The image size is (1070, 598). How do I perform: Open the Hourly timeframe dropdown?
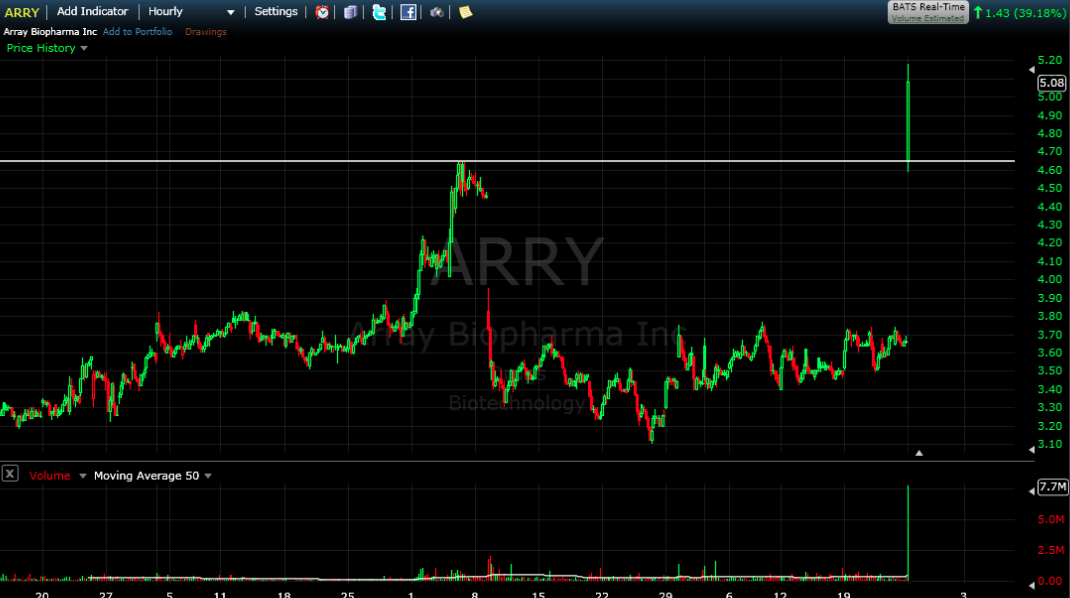(x=231, y=12)
